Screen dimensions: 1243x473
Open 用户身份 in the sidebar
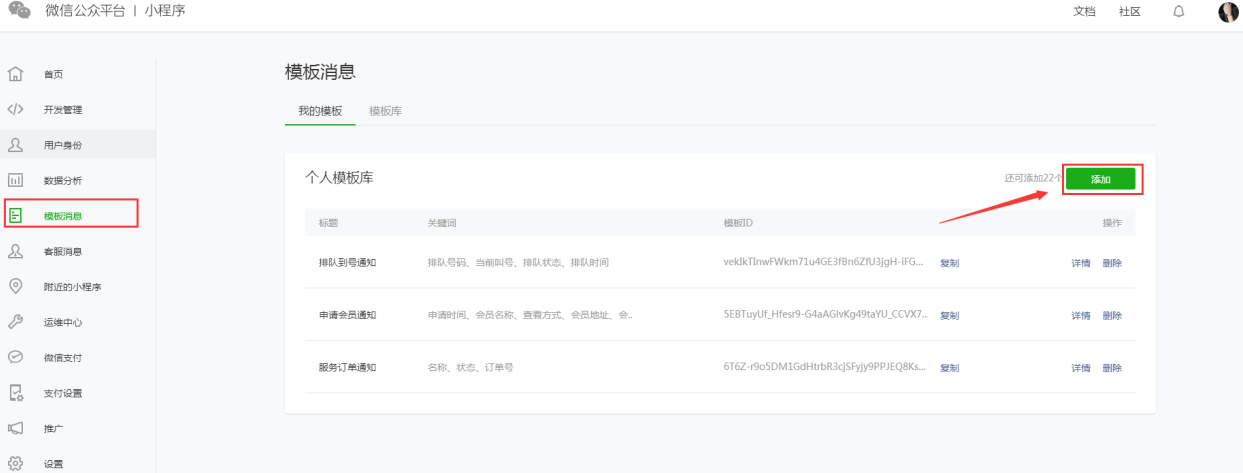pyautogui.click(x=62, y=145)
